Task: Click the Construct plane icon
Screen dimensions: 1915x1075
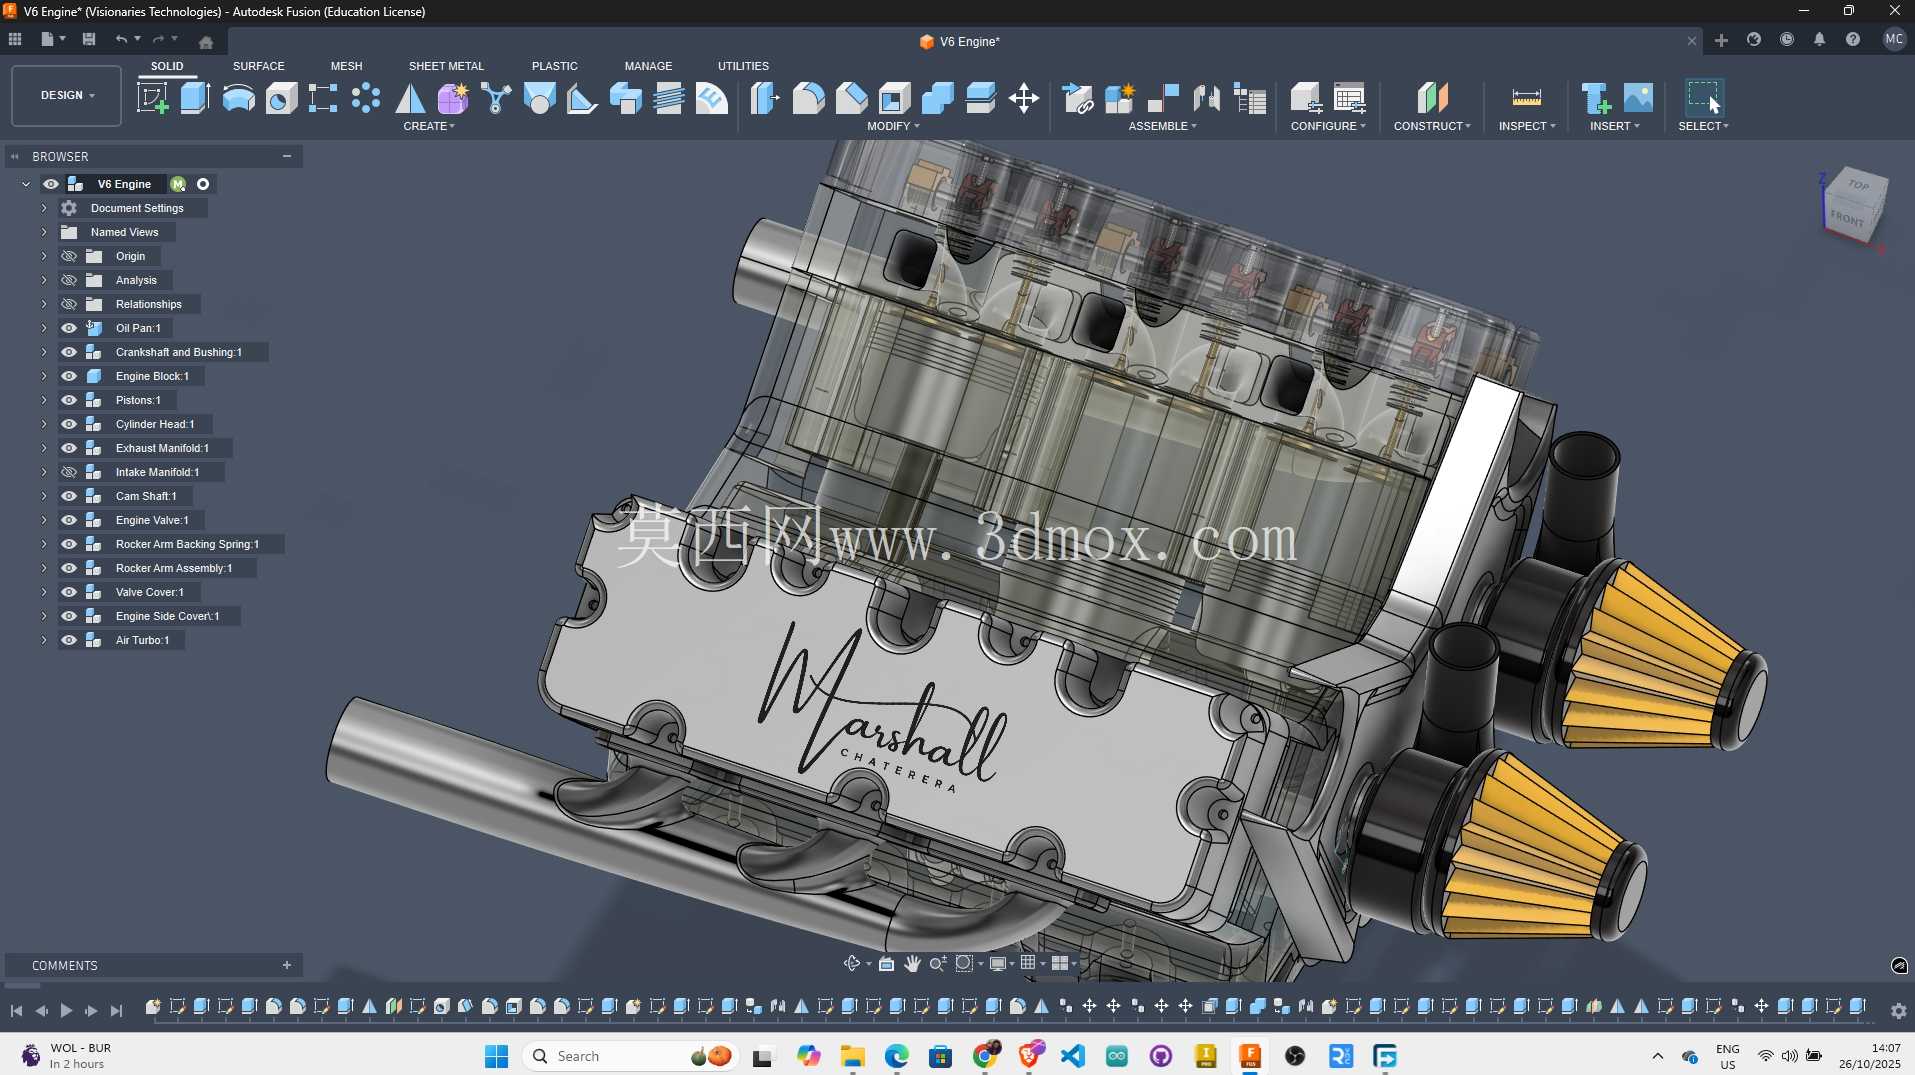Action: (x=1432, y=98)
